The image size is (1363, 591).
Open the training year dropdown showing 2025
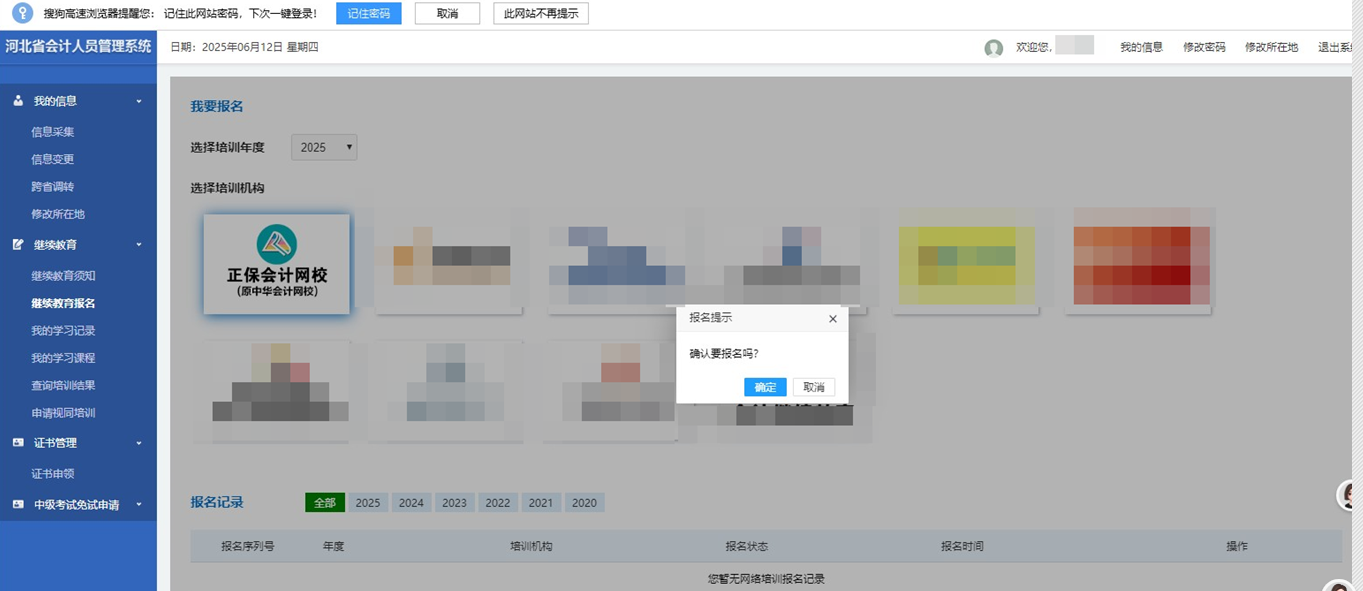[x=323, y=147]
